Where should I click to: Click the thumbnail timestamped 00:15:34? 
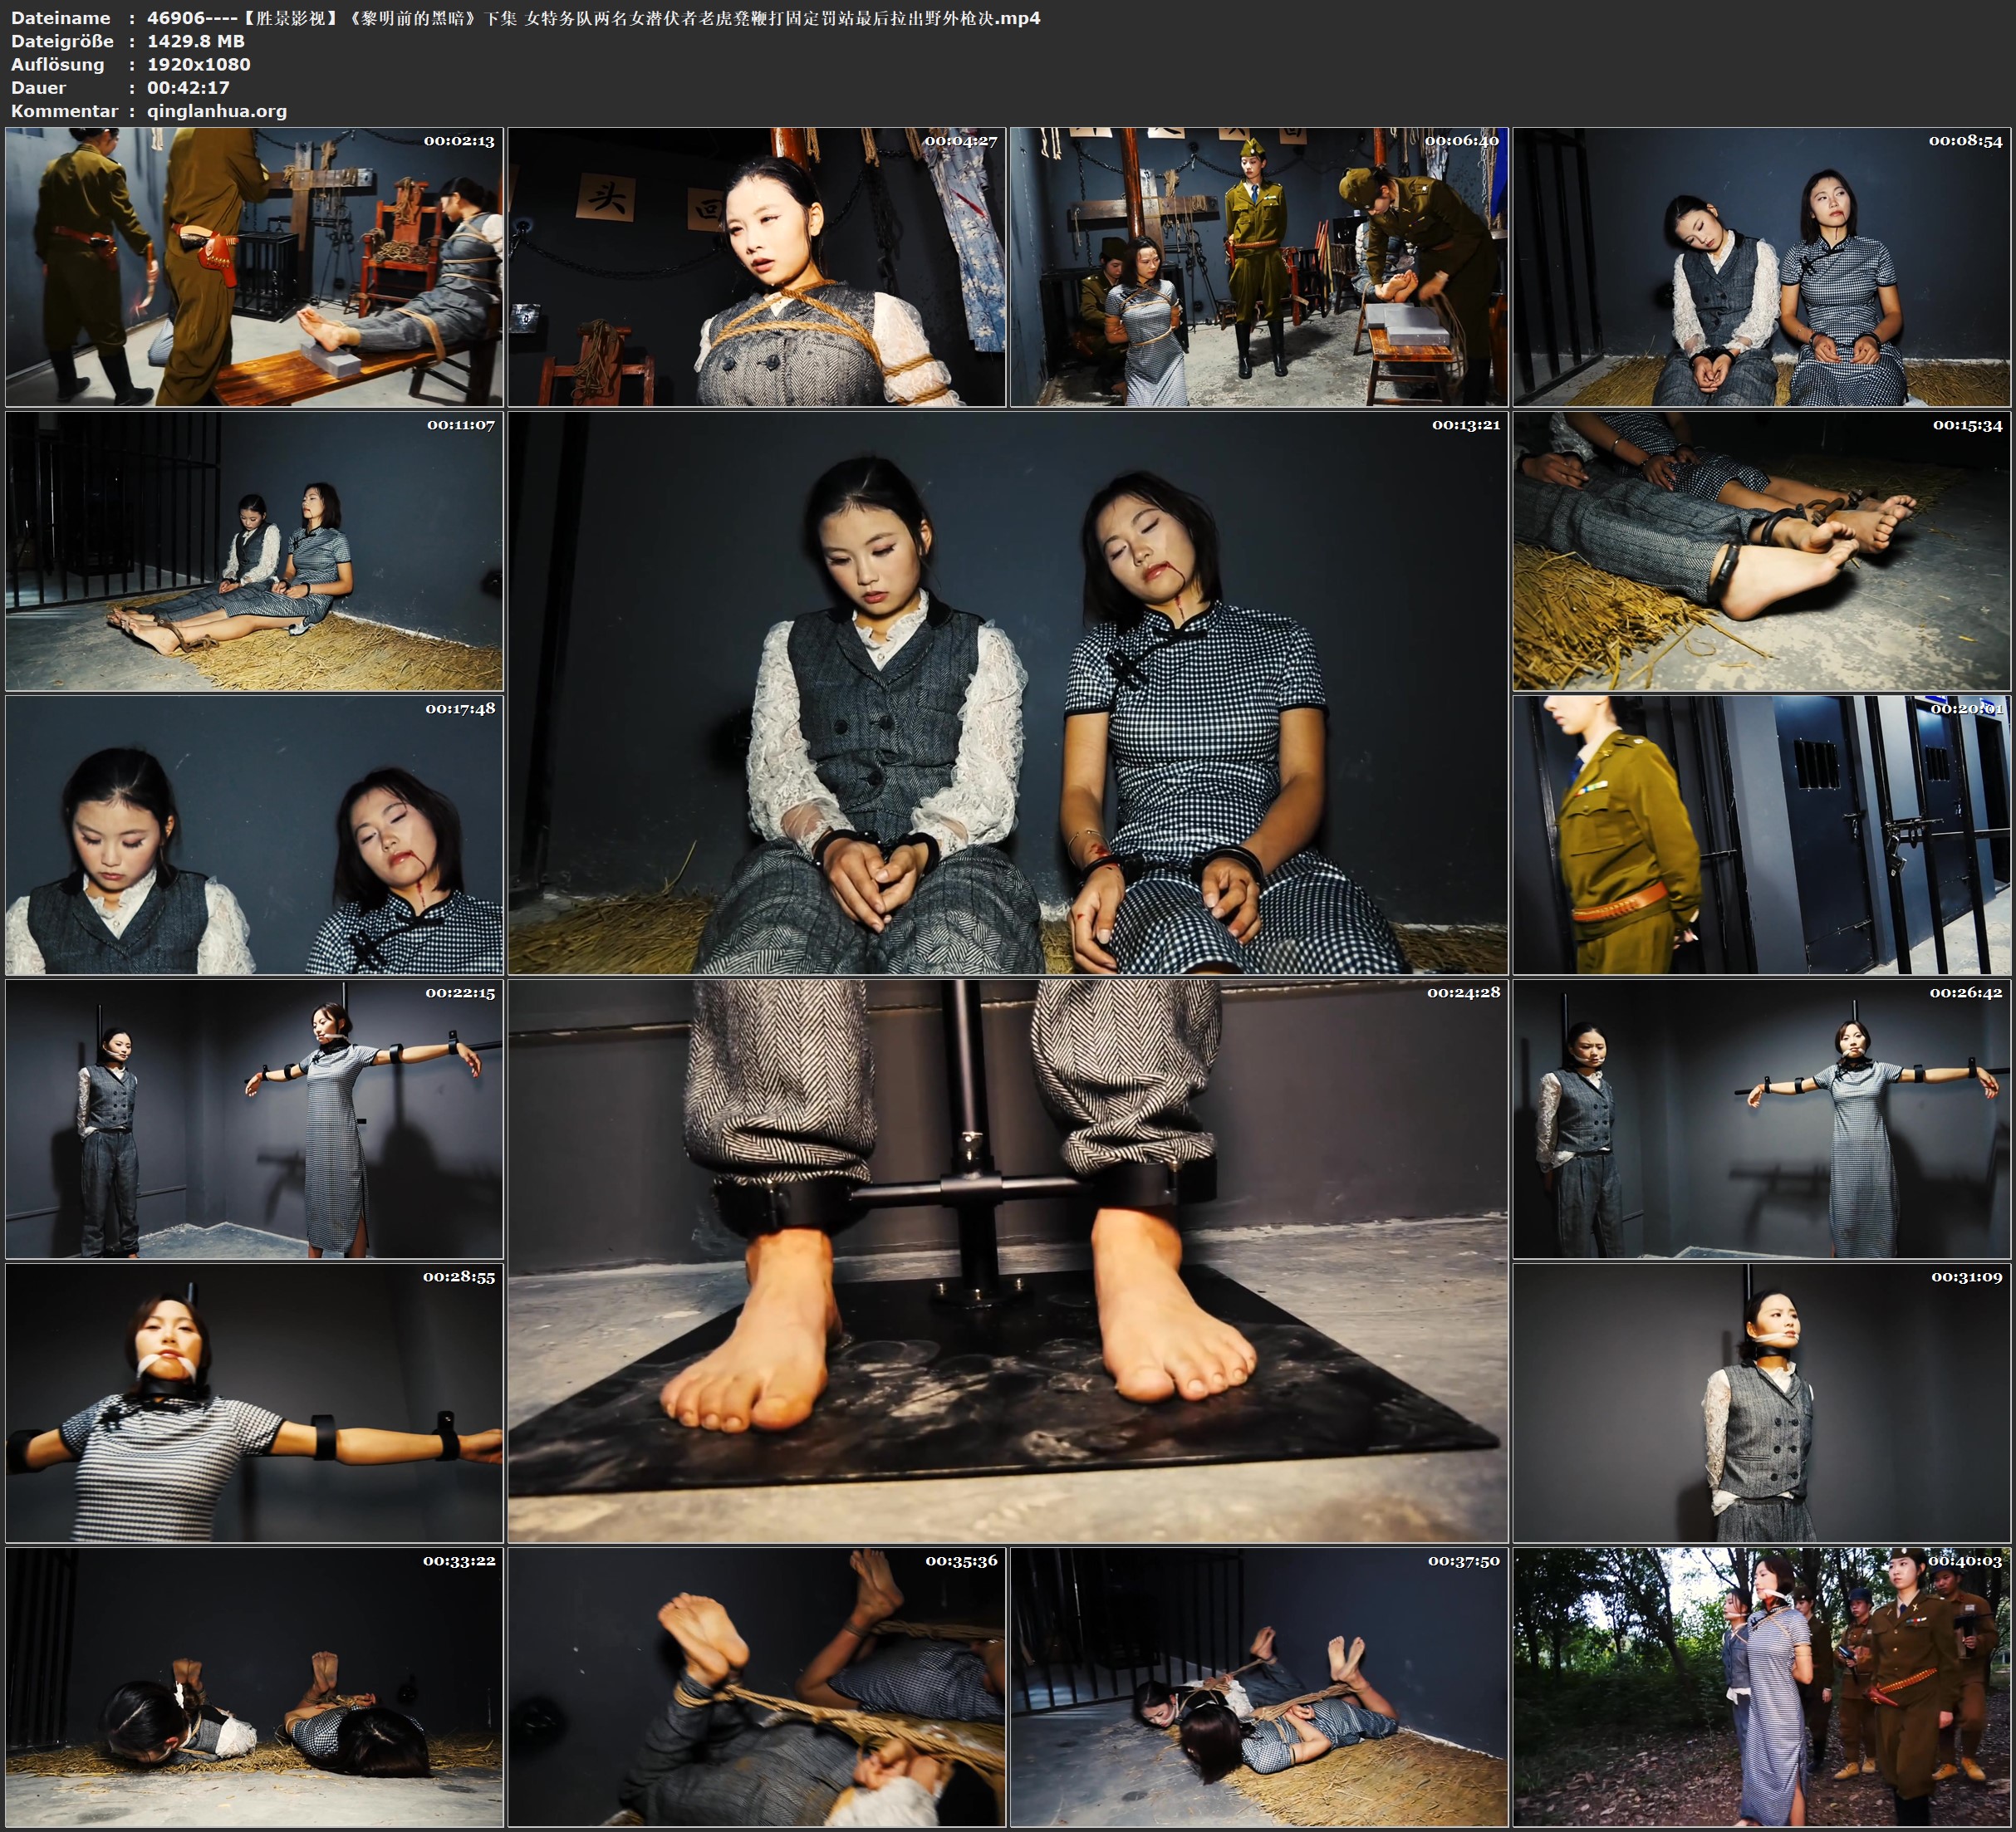(1762, 551)
